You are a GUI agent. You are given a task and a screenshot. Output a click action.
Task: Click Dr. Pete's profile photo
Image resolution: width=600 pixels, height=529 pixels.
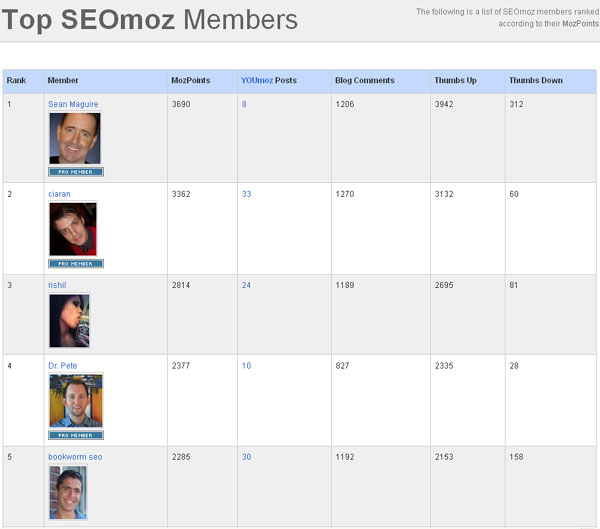pos(75,401)
